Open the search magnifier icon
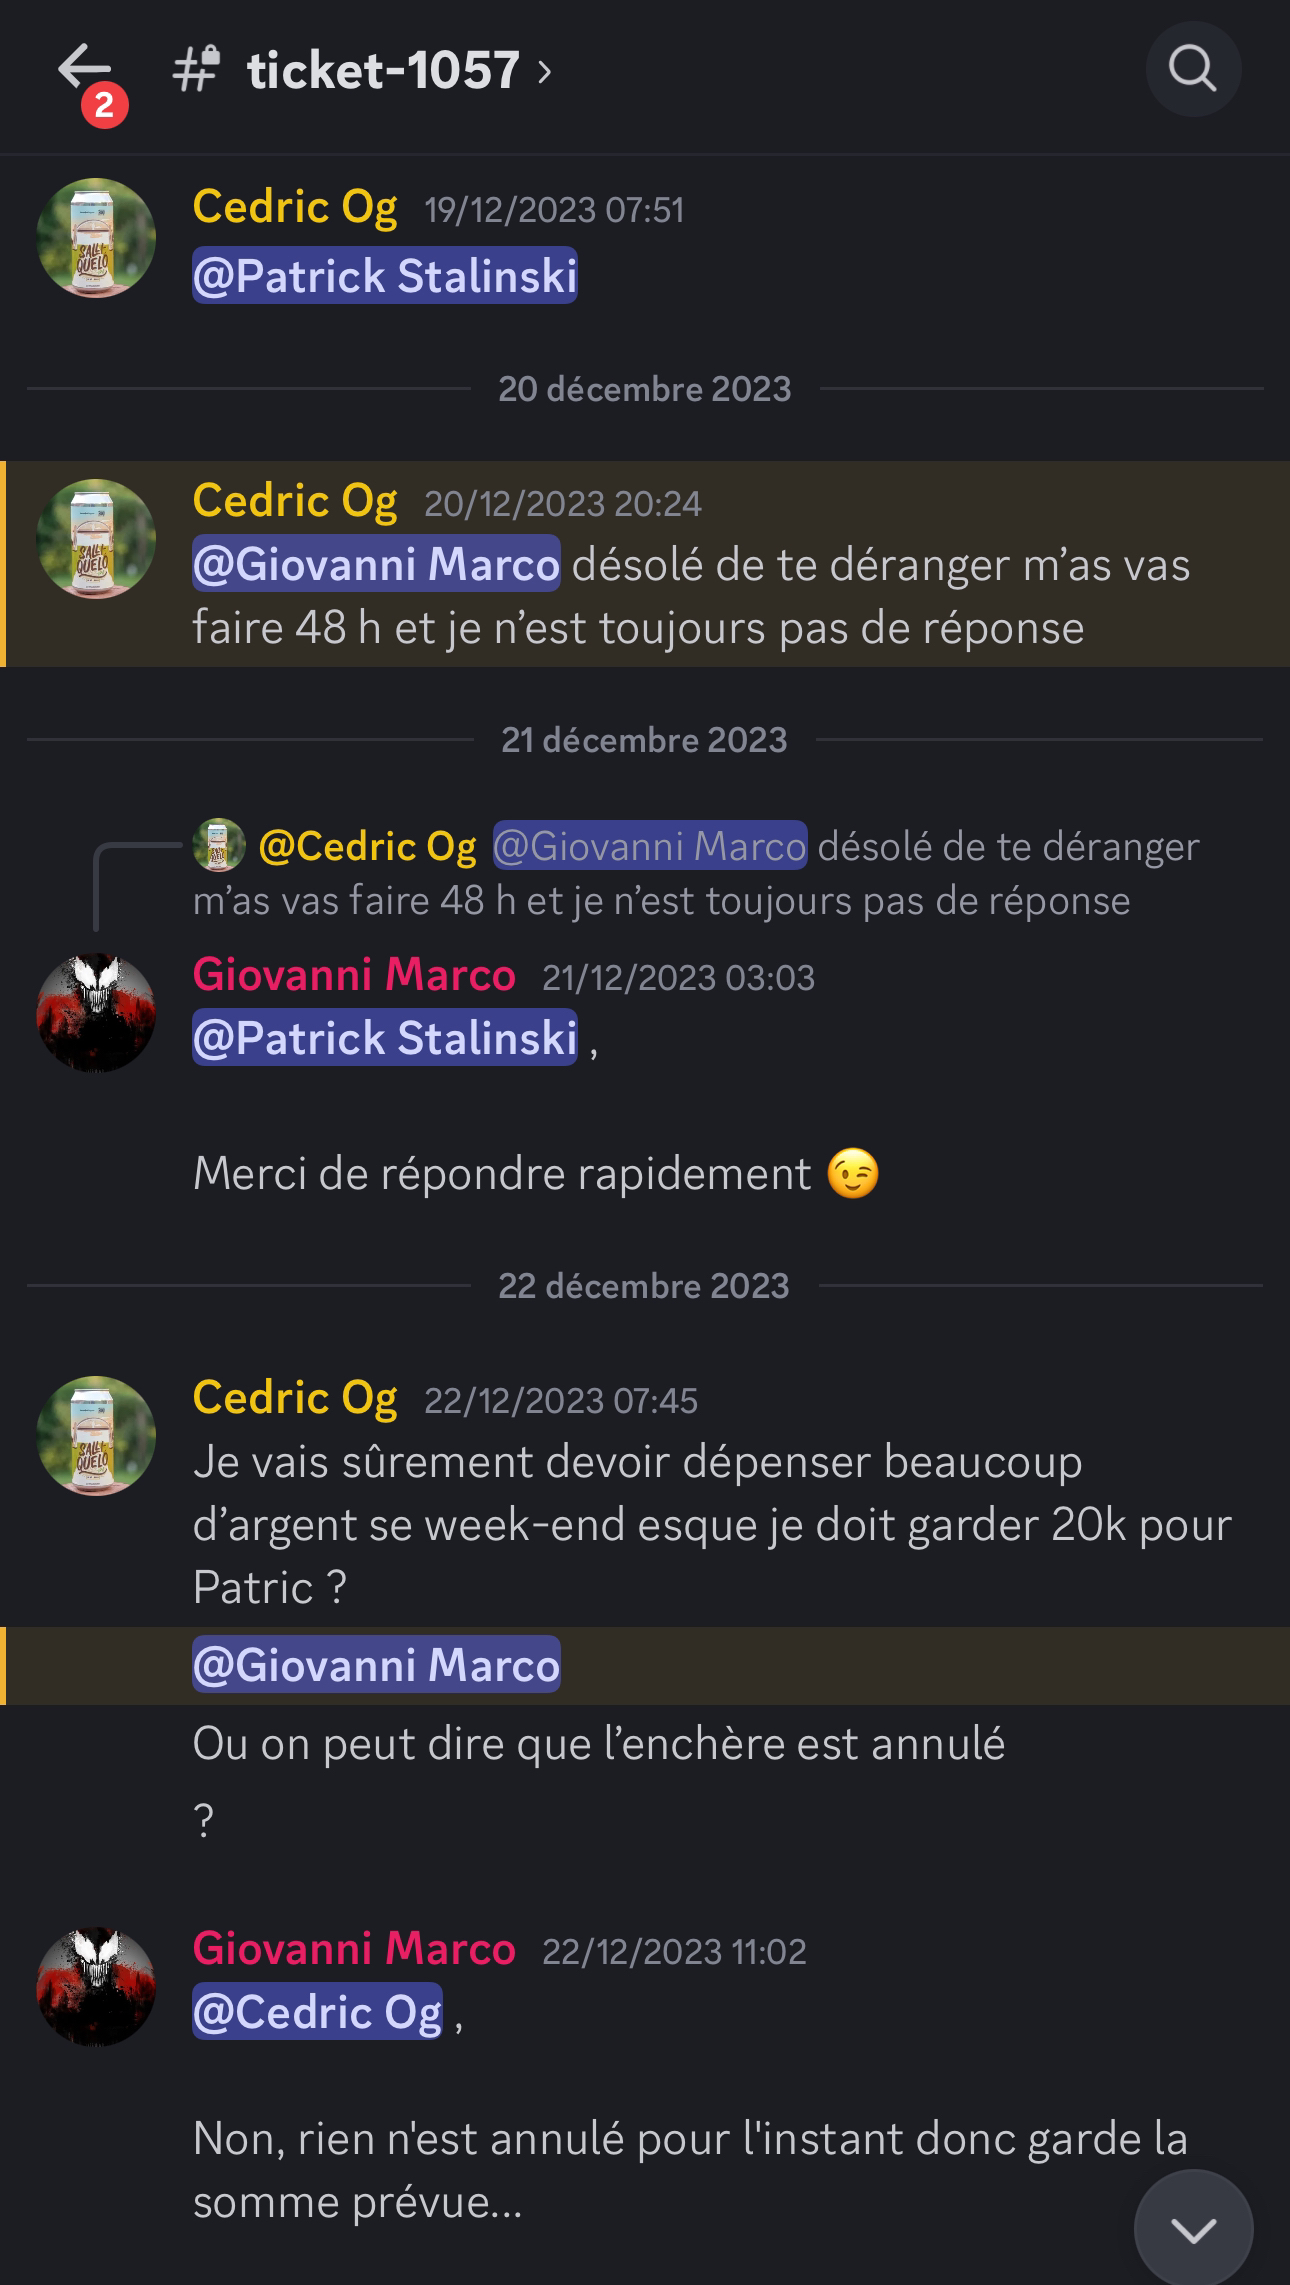Image resolution: width=1290 pixels, height=2285 pixels. [x=1193, y=69]
